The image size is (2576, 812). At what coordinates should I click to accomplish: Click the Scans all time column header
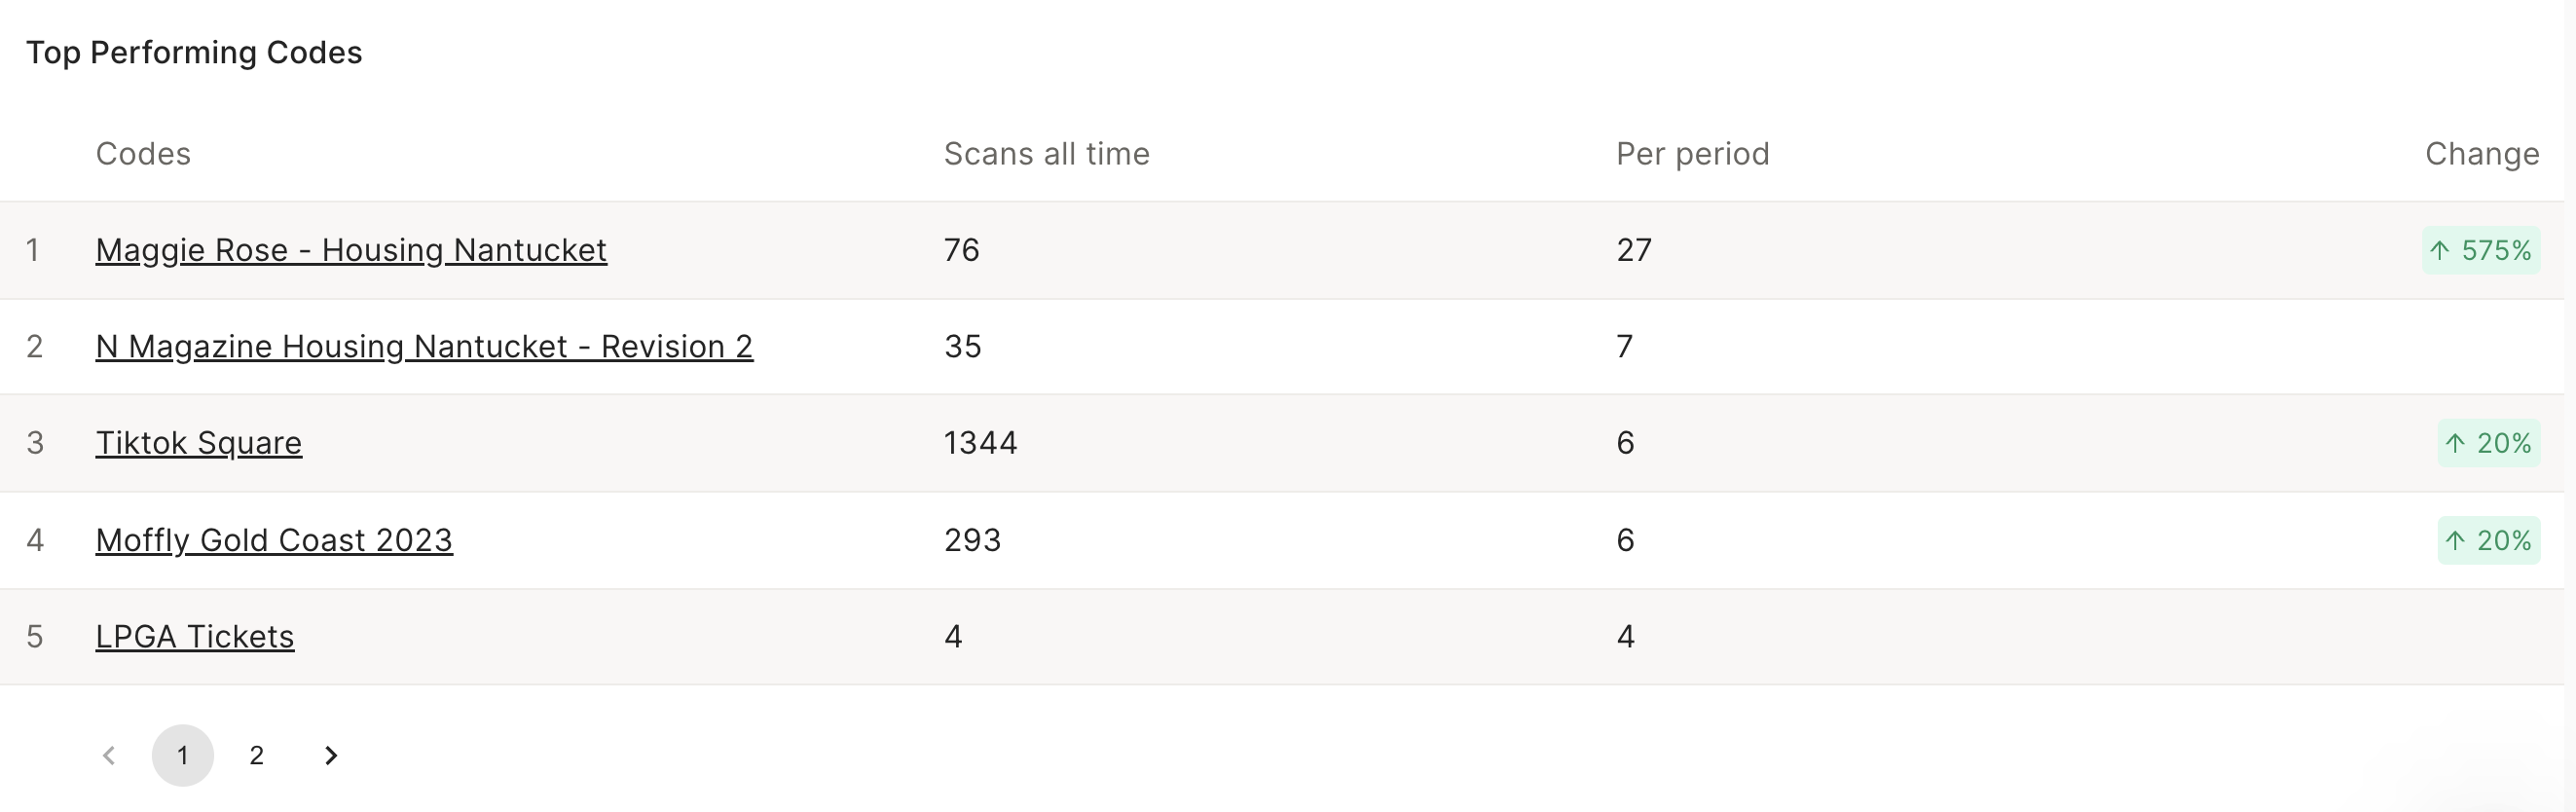pyautogui.click(x=1047, y=154)
